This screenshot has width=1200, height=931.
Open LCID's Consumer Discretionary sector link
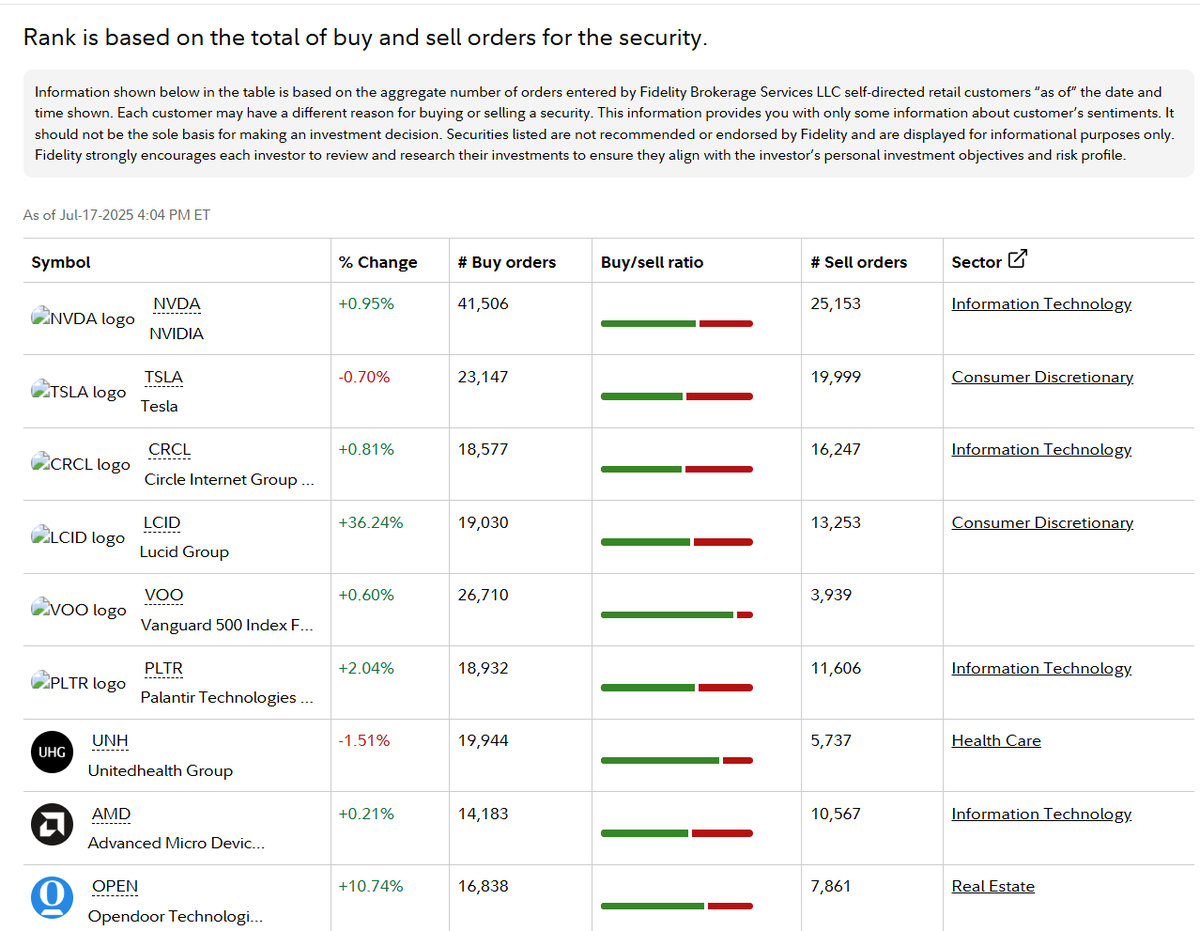pos(1042,523)
